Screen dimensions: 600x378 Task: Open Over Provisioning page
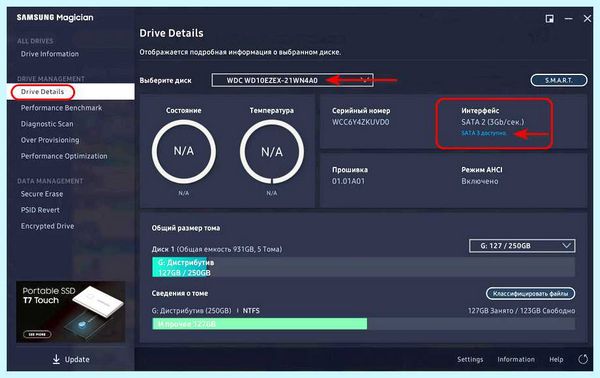50,140
